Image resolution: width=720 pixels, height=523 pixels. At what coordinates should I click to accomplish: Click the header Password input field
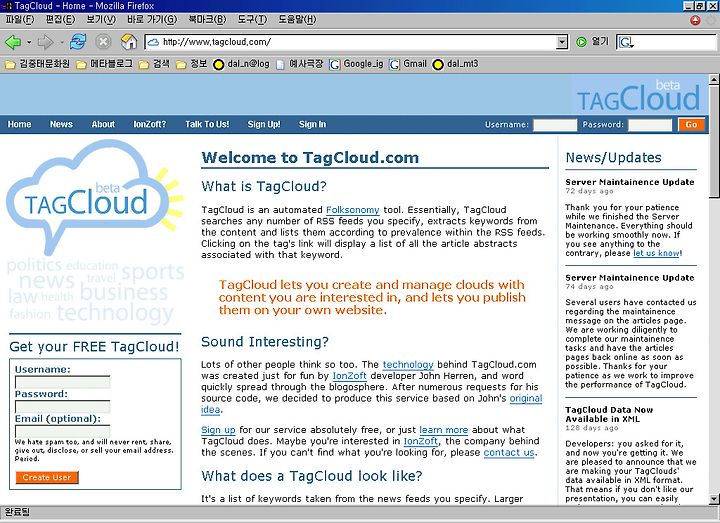(x=650, y=124)
